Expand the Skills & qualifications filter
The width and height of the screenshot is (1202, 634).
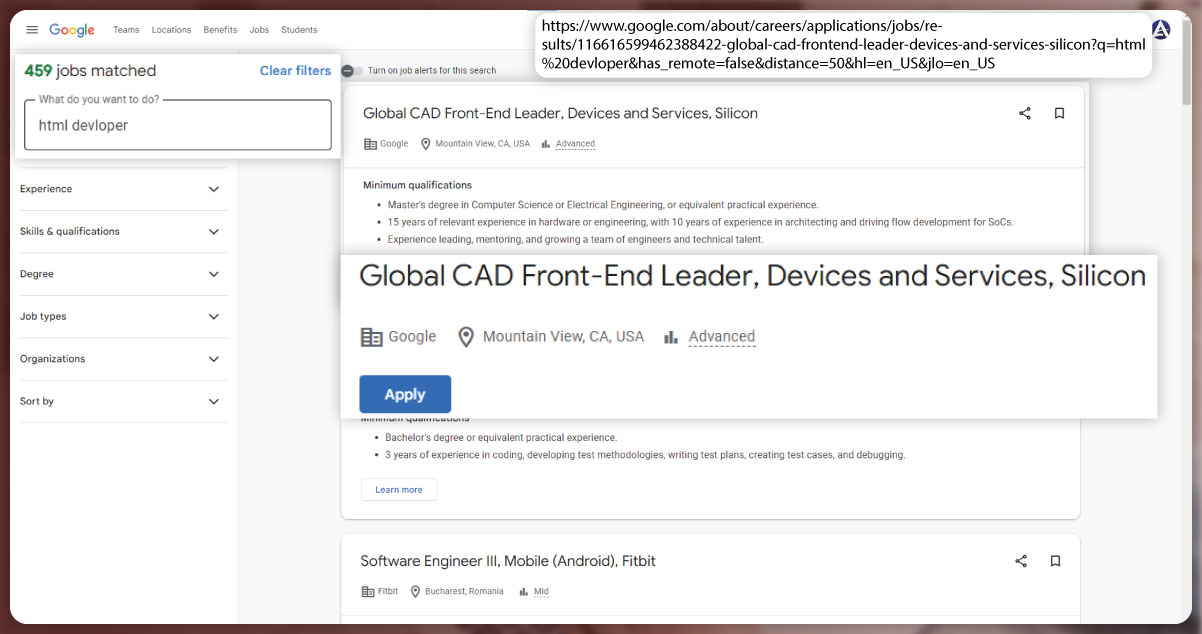(x=124, y=231)
